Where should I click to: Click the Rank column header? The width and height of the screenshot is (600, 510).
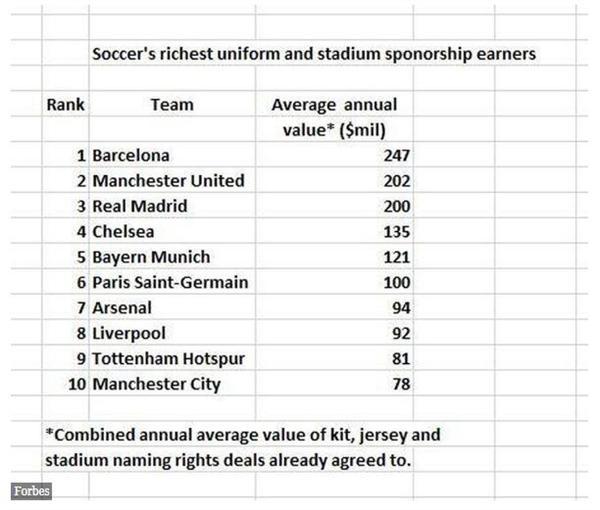click(x=65, y=104)
